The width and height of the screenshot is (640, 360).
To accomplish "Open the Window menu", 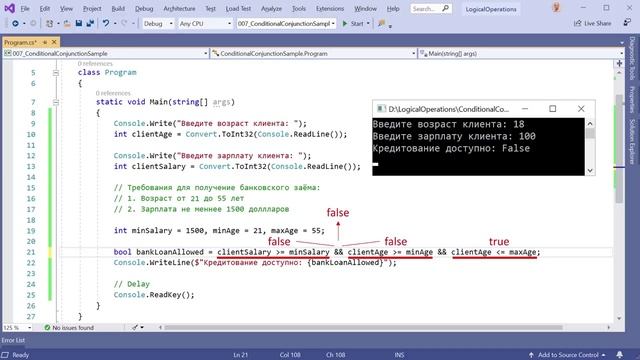I will (365, 9).
